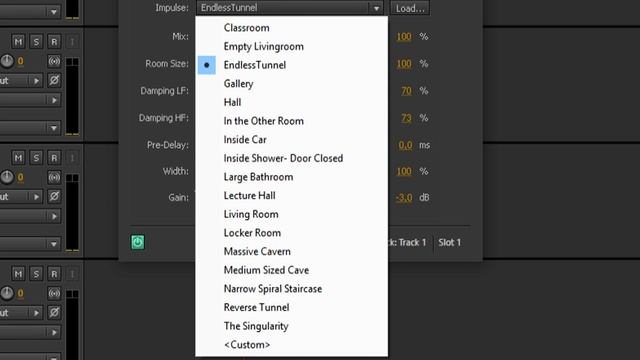Select the Gallery impulse preset

238,84
